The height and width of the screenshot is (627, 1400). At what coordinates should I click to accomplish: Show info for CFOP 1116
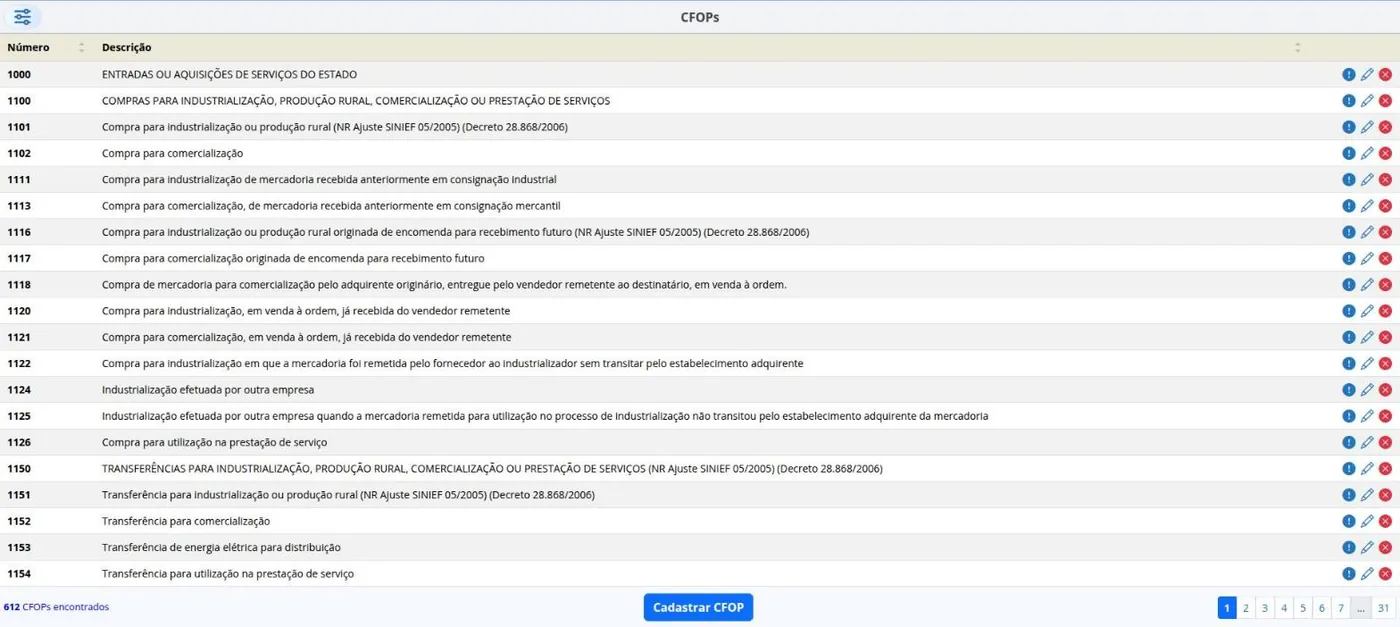click(1349, 232)
